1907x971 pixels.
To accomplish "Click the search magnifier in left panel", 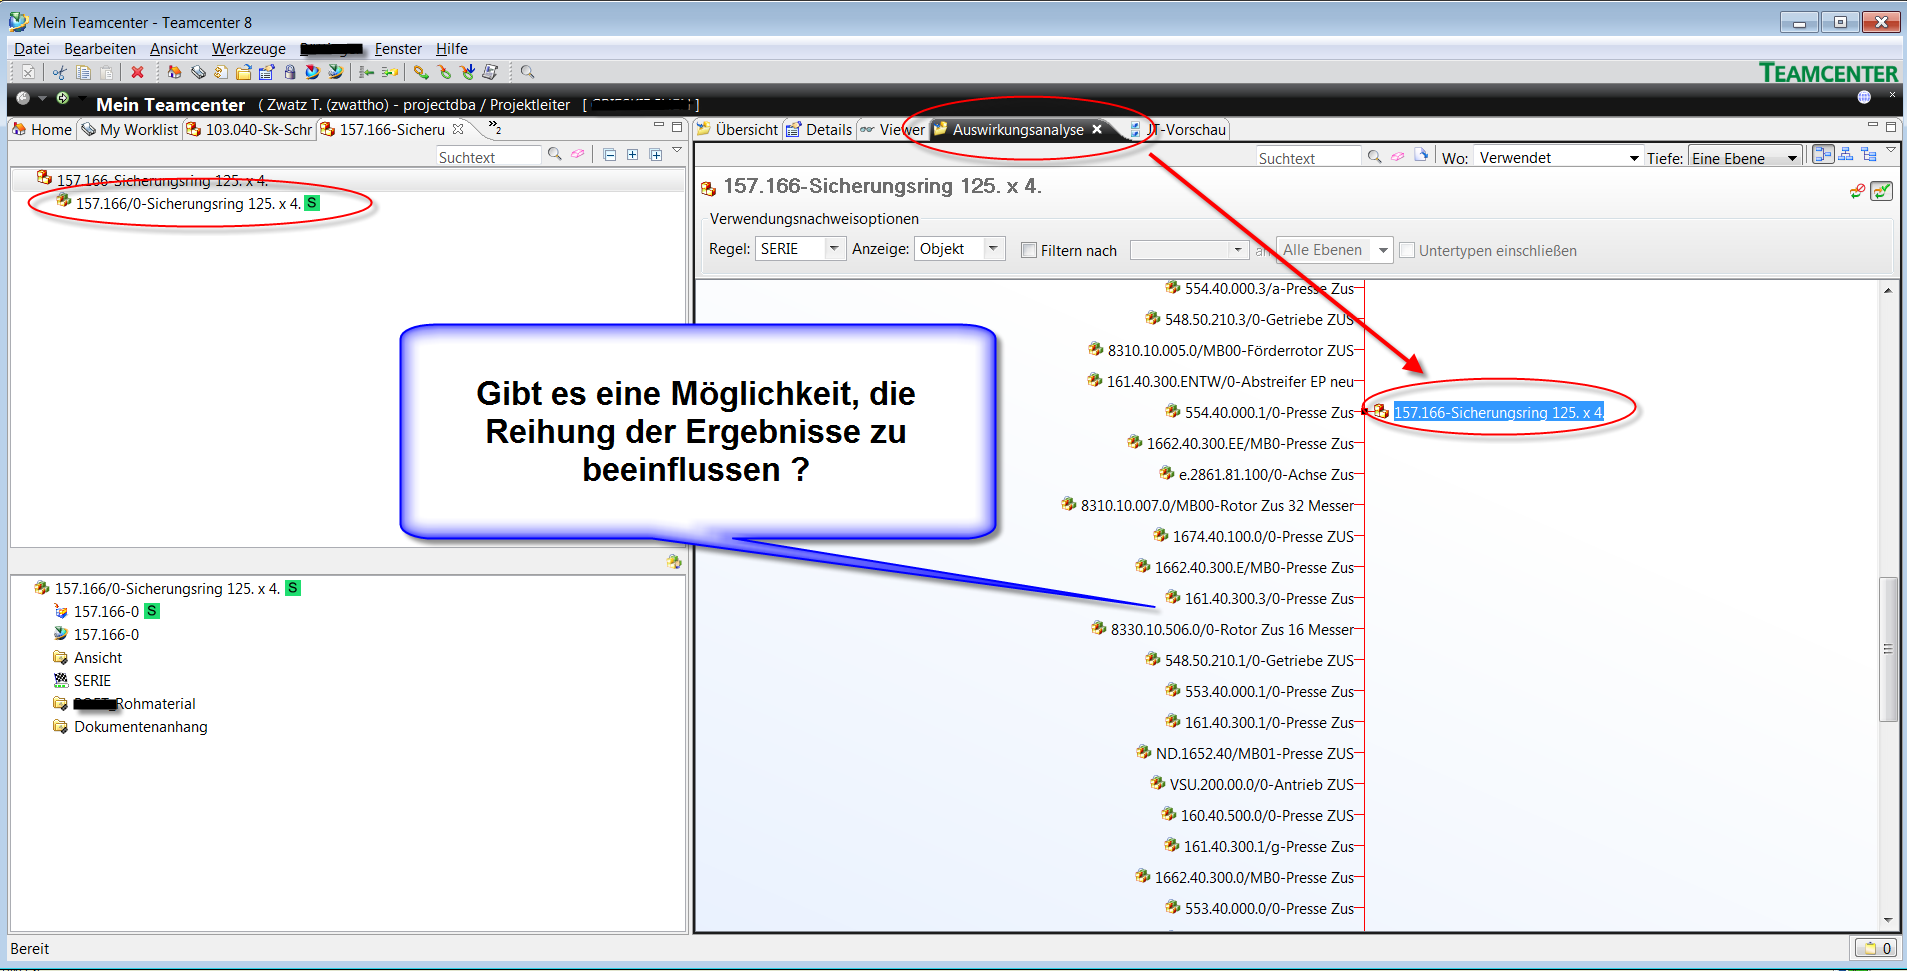I will click(554, 154).
